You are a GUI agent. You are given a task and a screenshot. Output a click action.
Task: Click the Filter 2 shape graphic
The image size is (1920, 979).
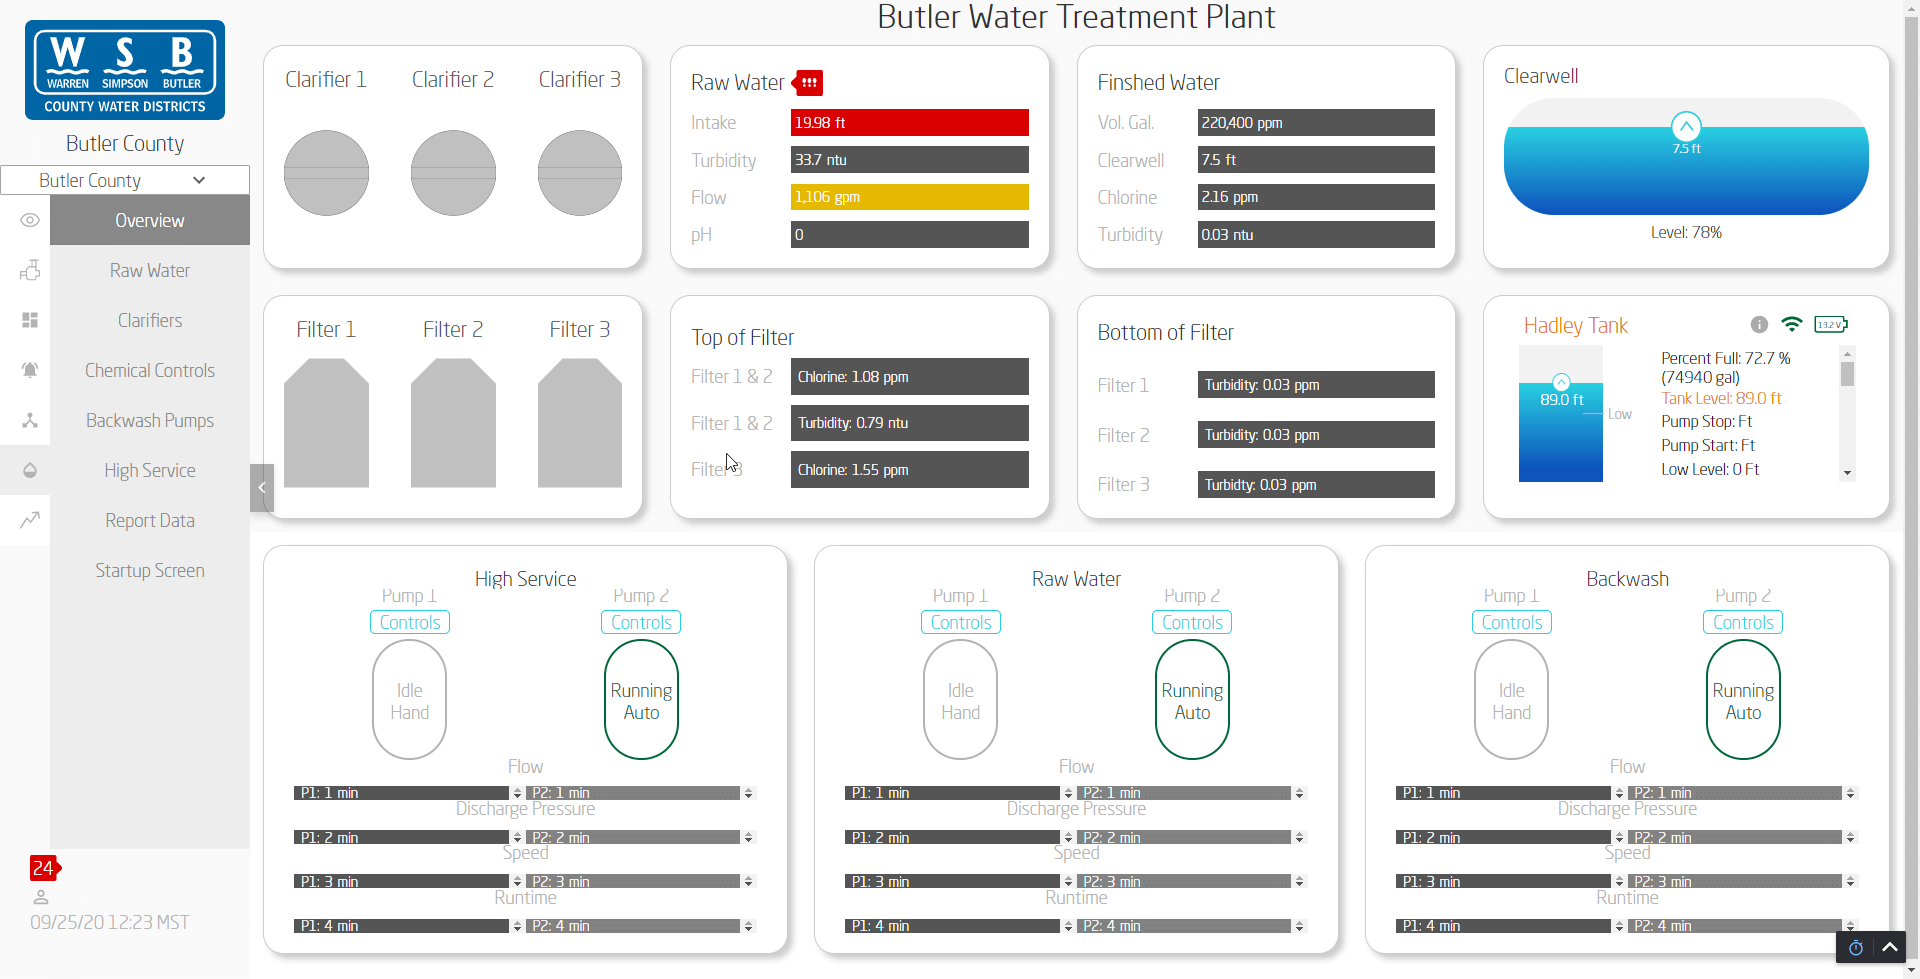[x=453, y=423]
